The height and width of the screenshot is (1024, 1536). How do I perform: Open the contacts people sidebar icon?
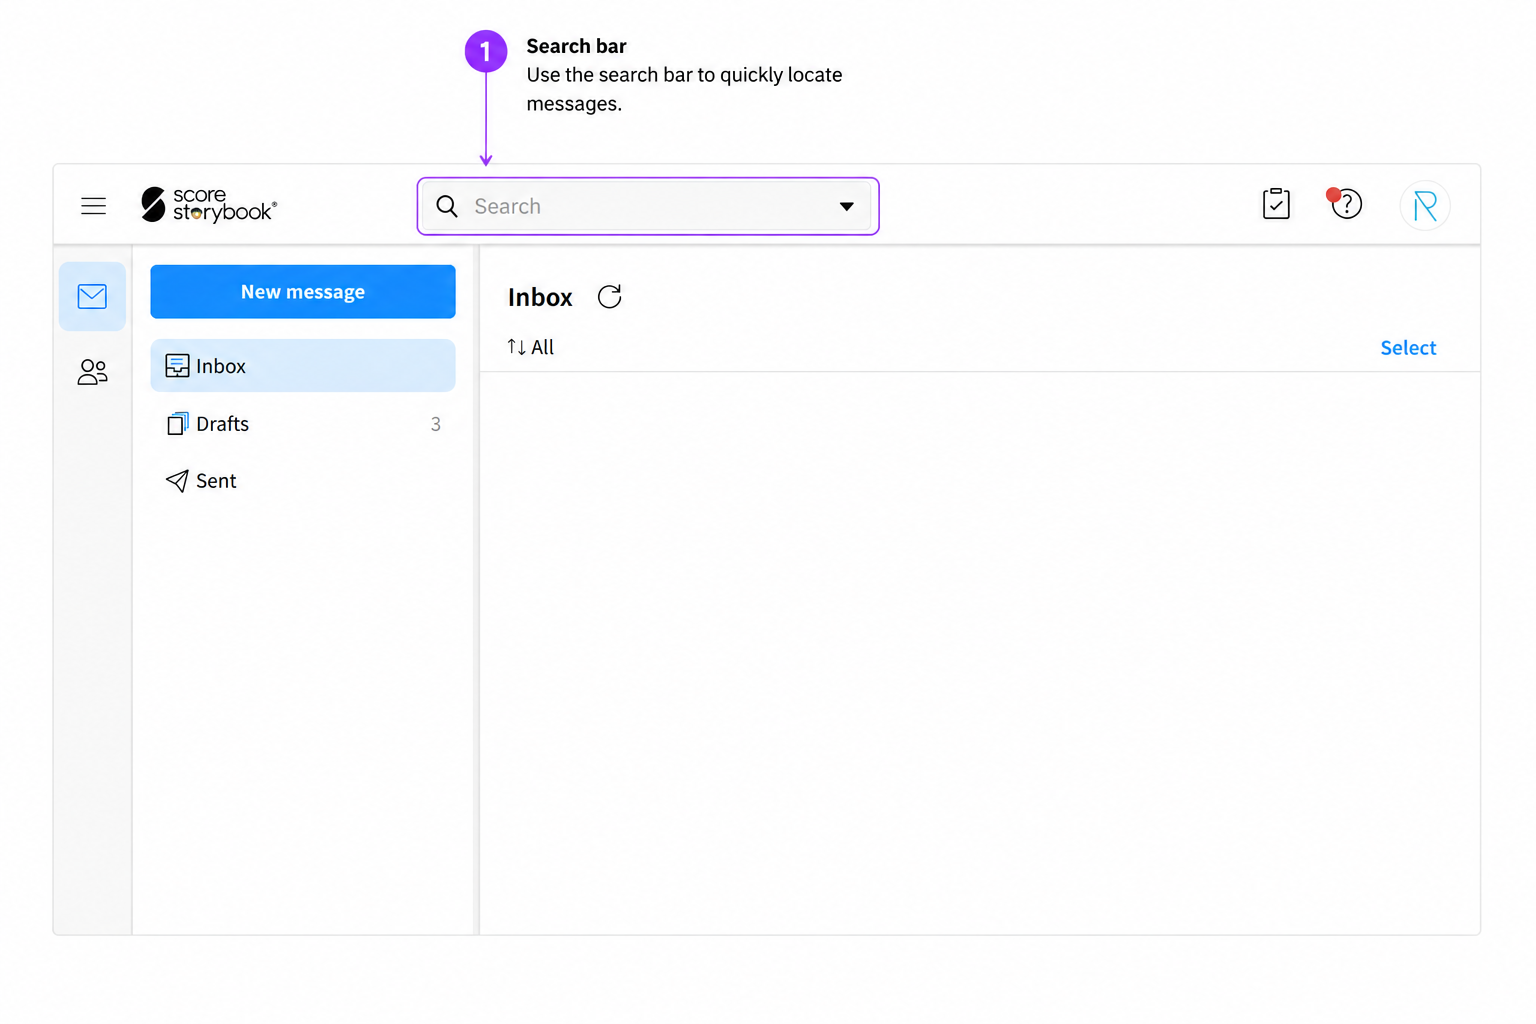(x=92, y=372)
